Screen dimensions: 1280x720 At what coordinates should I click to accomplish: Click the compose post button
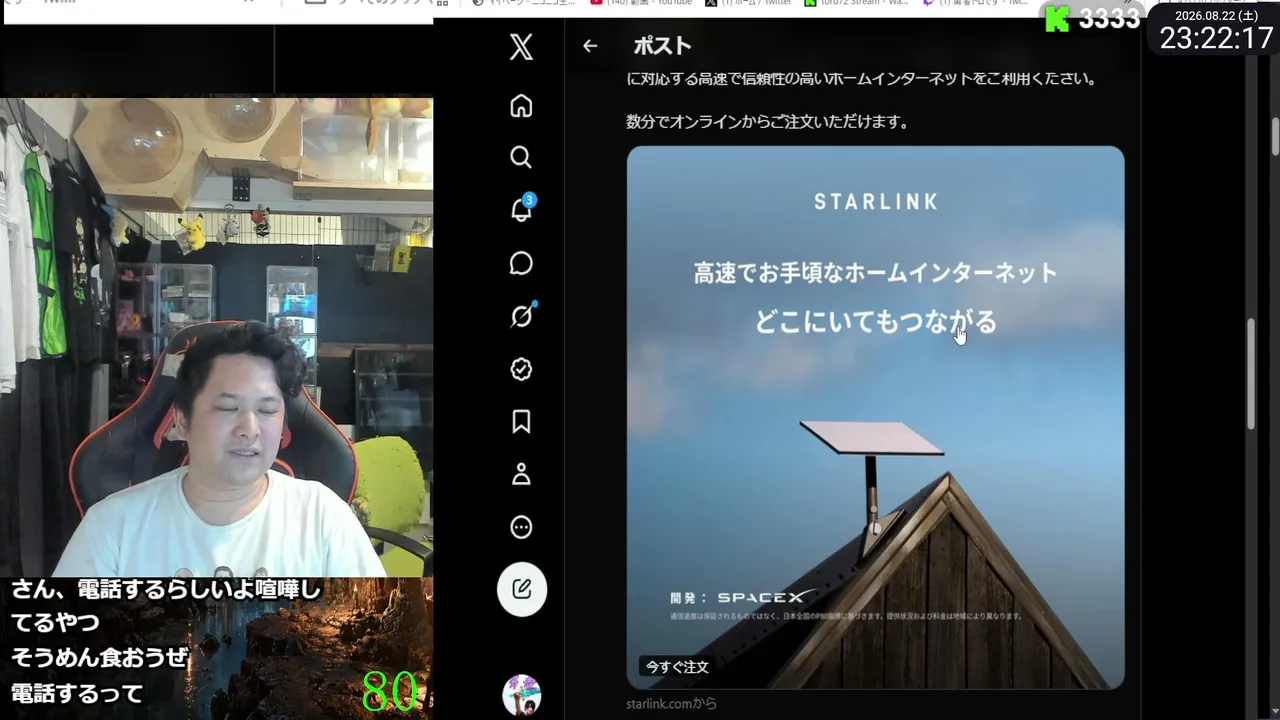point(522,589)
